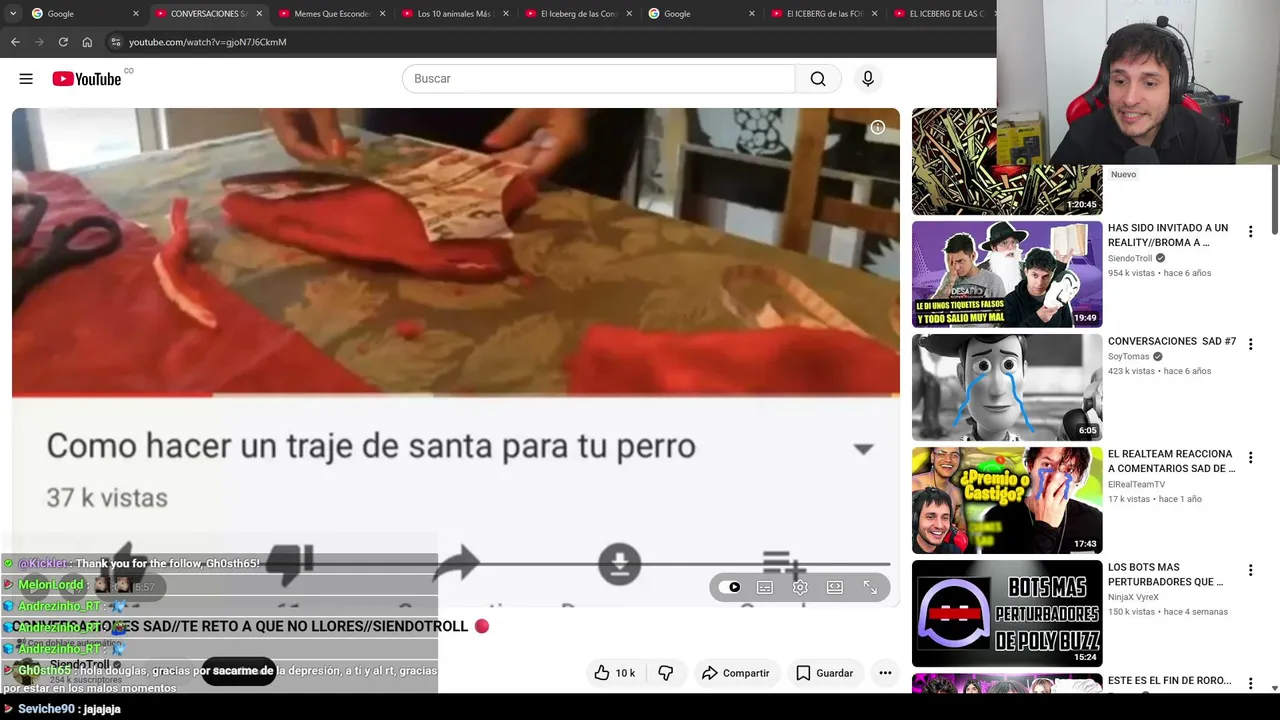
Task: Open the YouTube guide hamburger menu
Action: click(26, 79)
